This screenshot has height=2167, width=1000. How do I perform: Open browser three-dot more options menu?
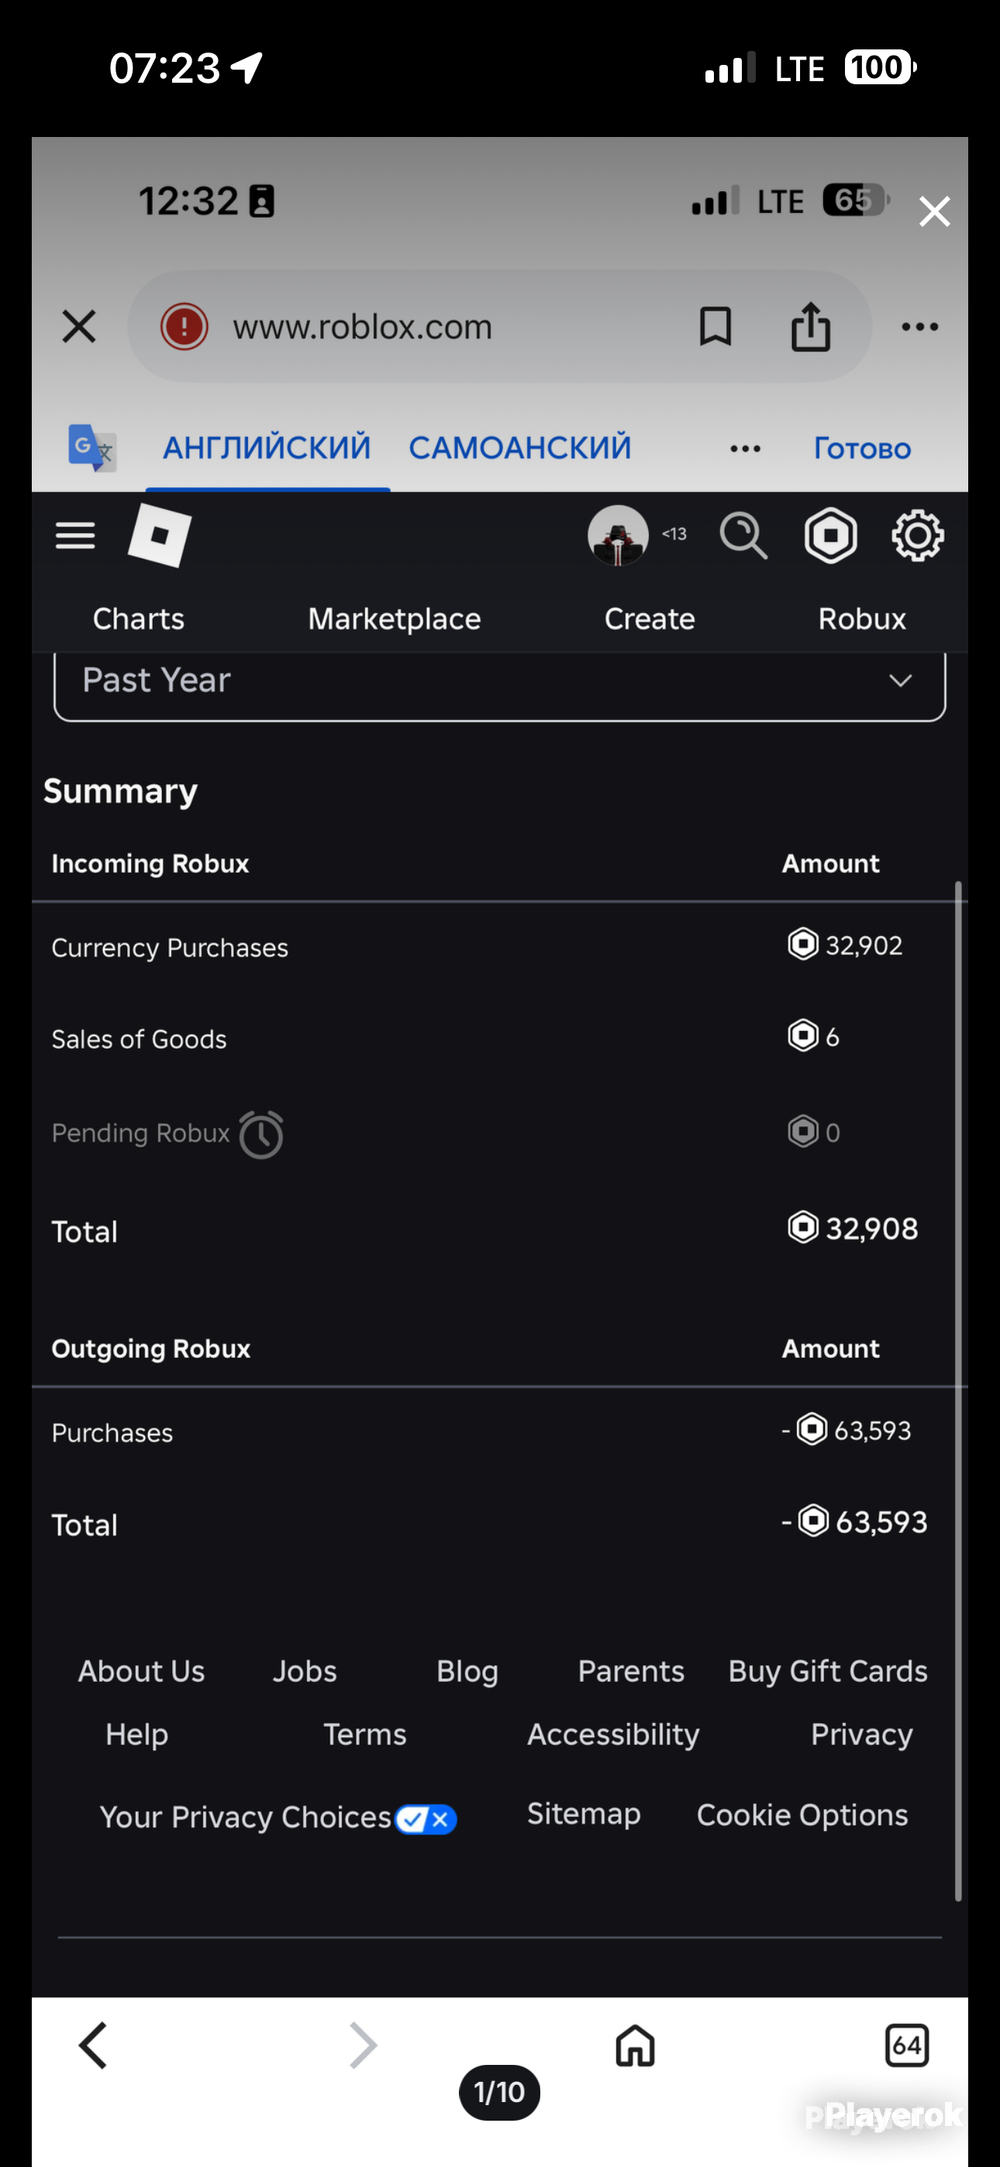[x=920, y=327]
